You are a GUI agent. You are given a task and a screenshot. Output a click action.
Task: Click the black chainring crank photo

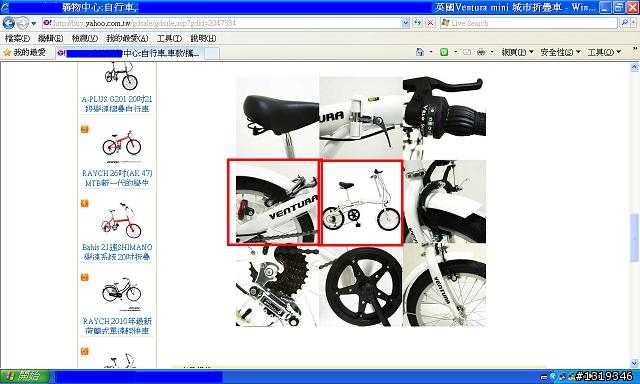(361, 286)
